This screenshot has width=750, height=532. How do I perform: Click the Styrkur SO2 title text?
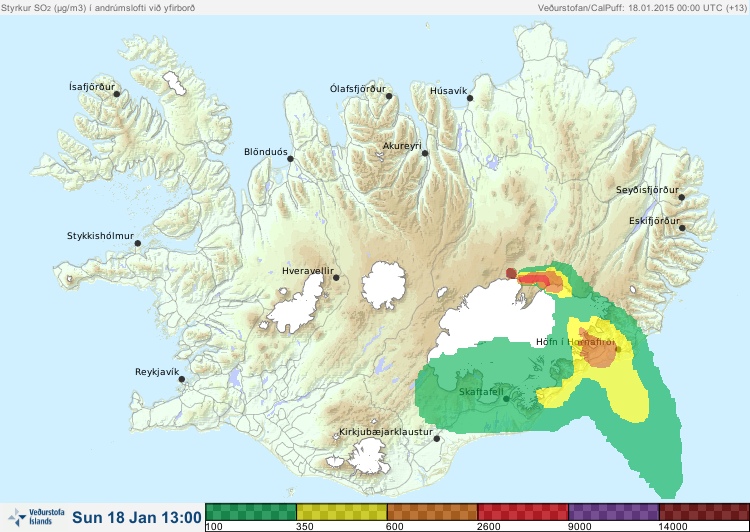click(98, 8)
